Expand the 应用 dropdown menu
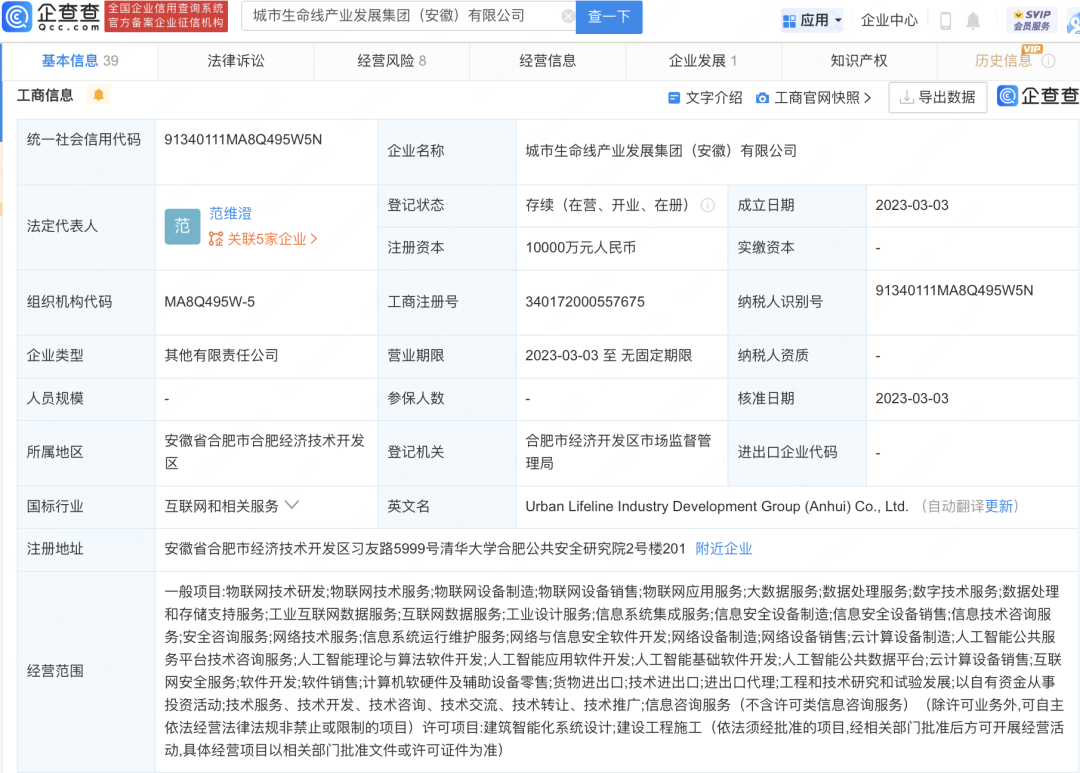 click(812, 20)
